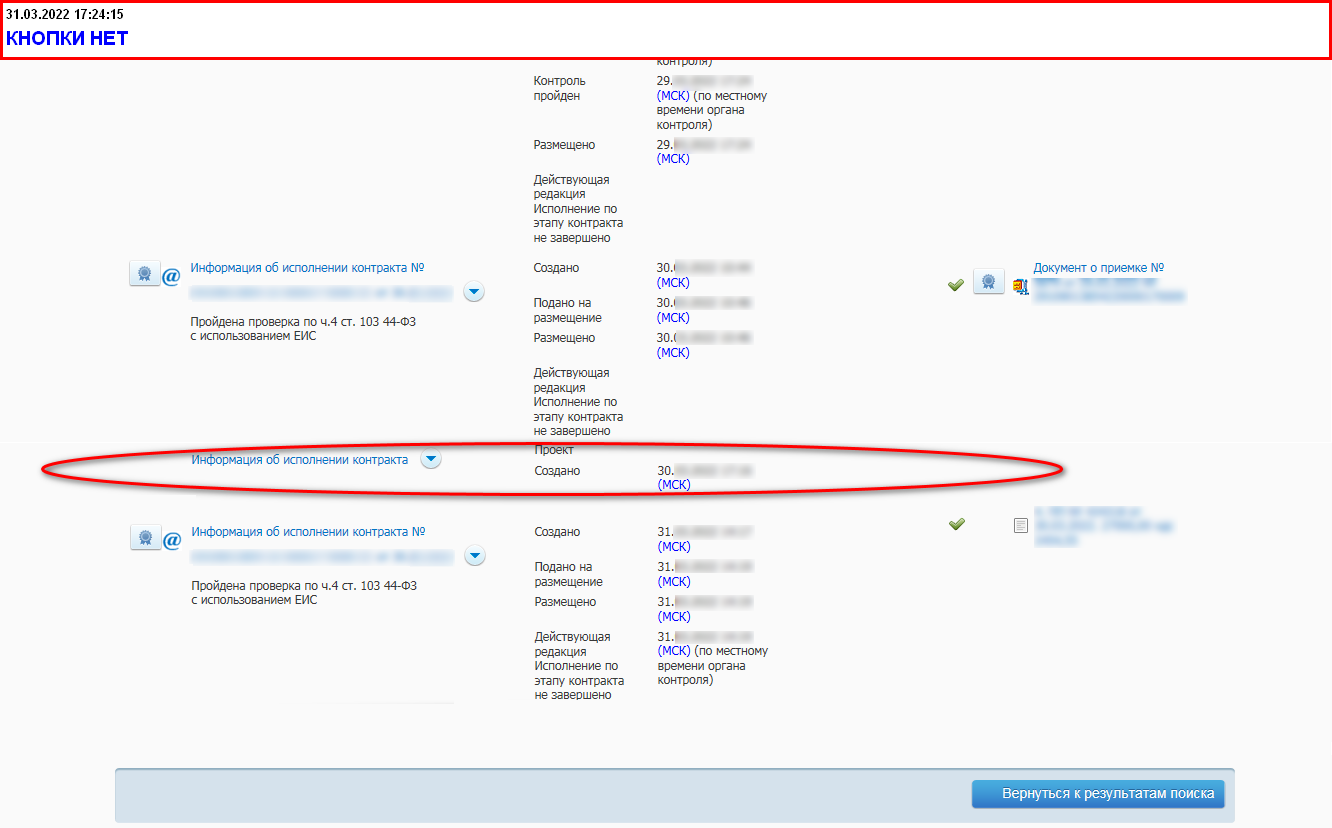Open the draft Информация об исполнении контракта link

(x=299, y=460)
